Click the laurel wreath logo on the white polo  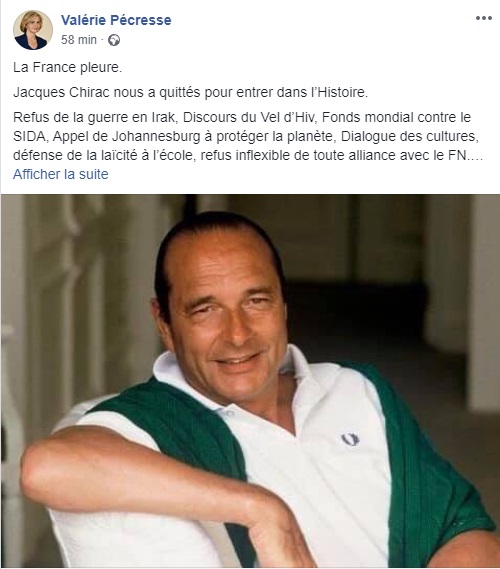point(350,439)
